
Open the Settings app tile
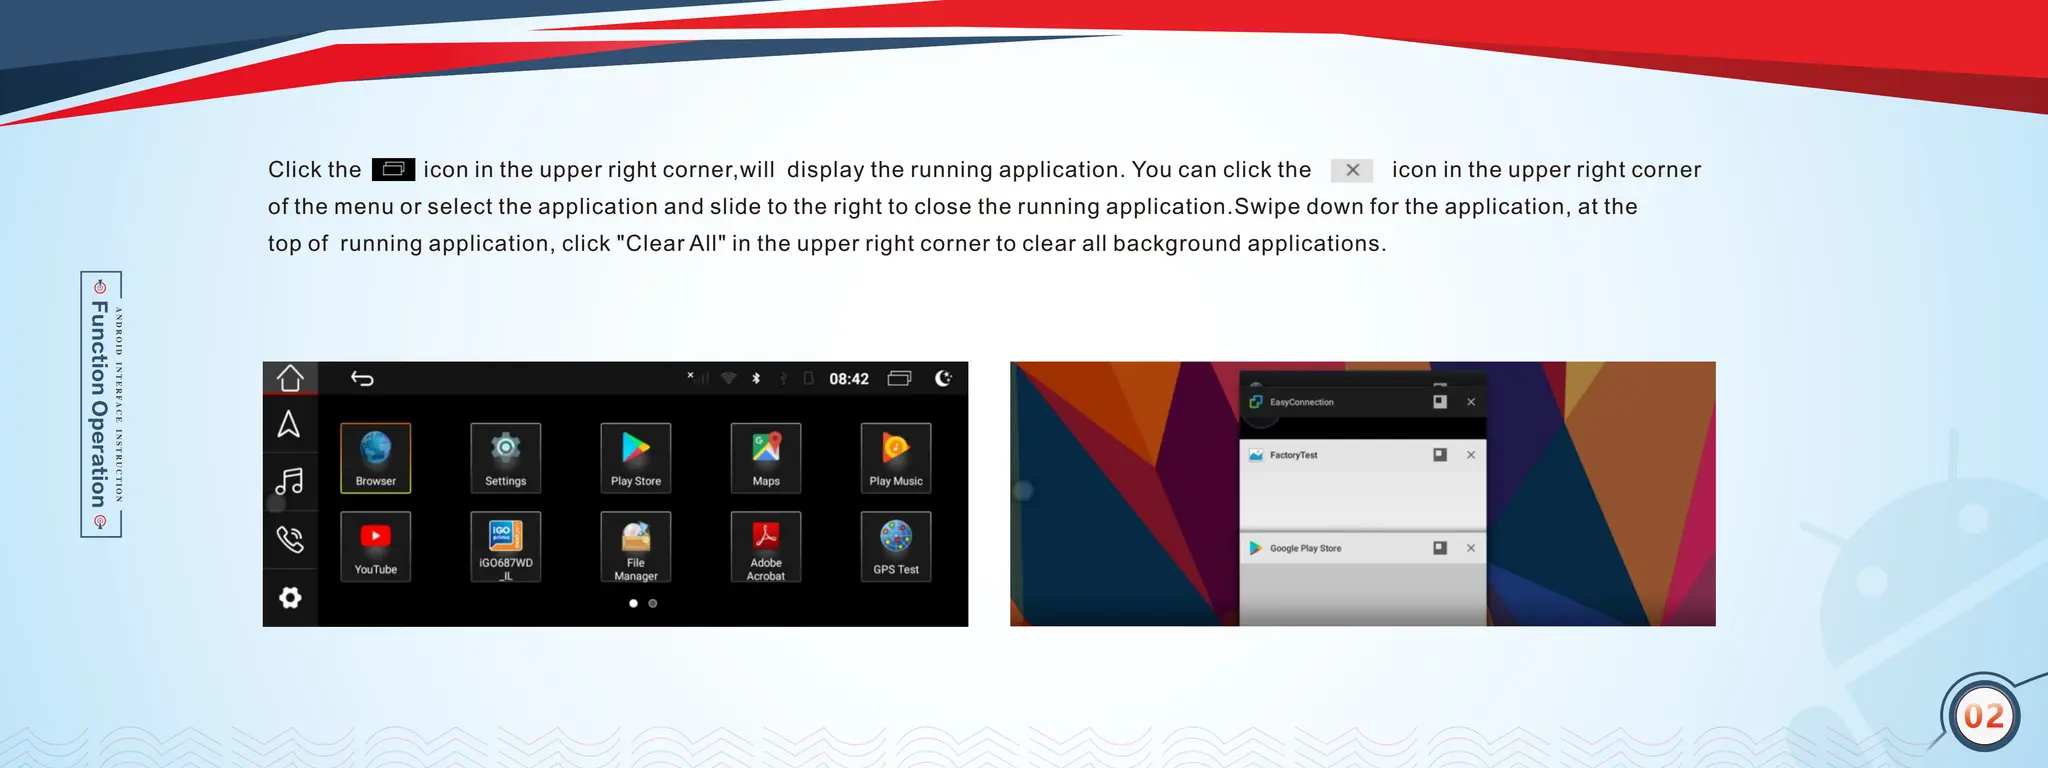click(506, 458)
